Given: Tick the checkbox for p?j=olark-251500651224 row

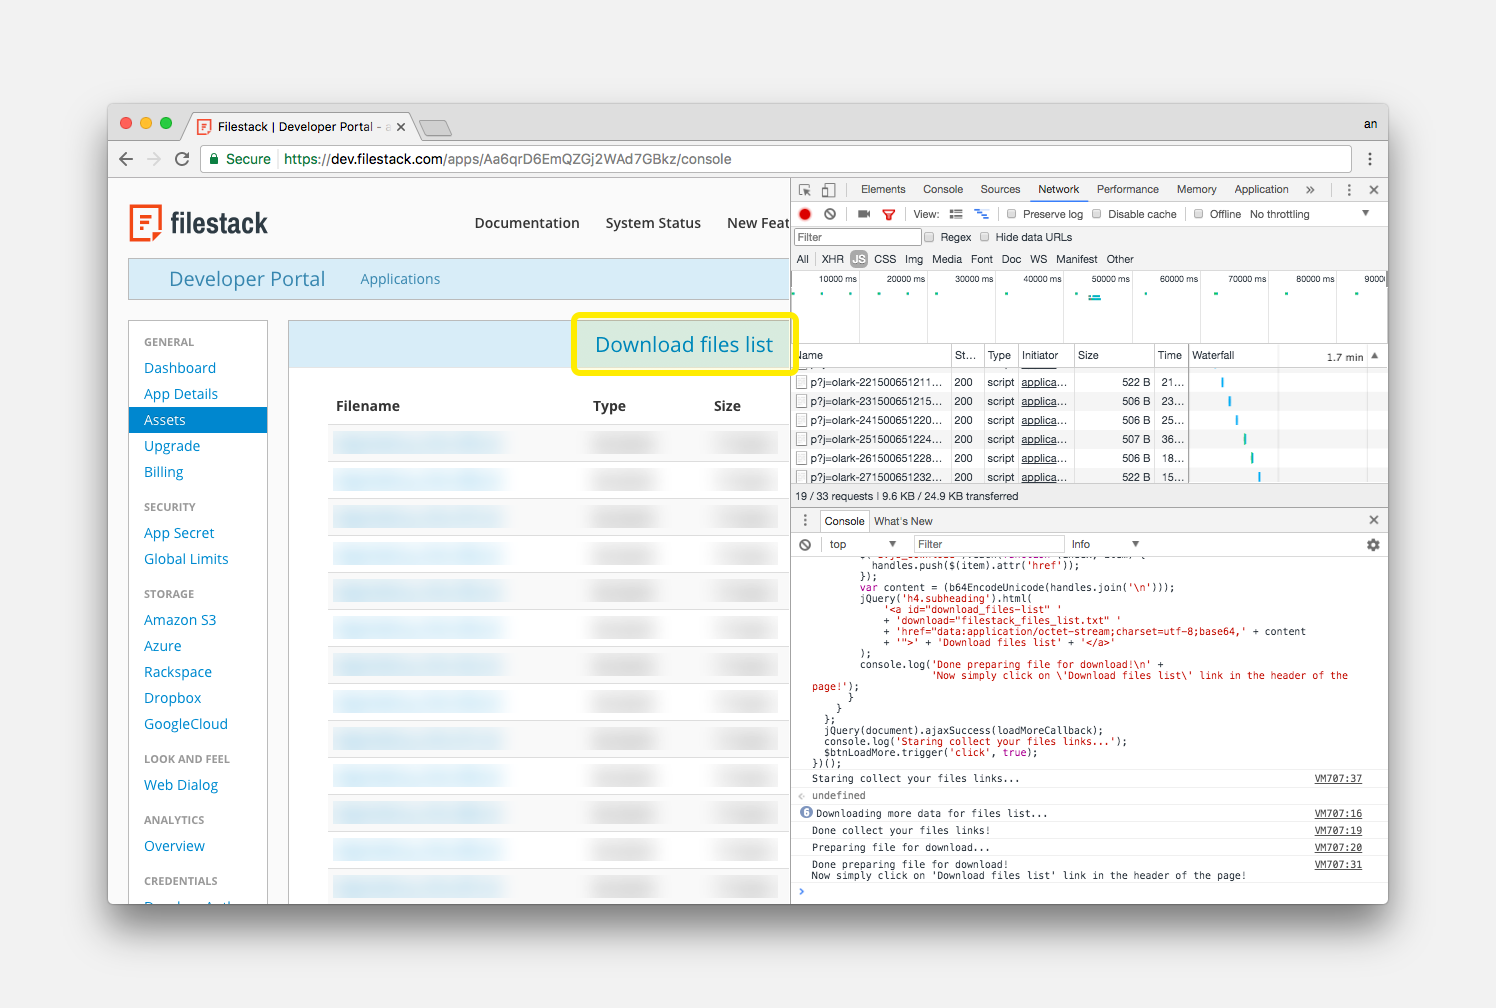Looking at the screenshot, I should (802, 439).
